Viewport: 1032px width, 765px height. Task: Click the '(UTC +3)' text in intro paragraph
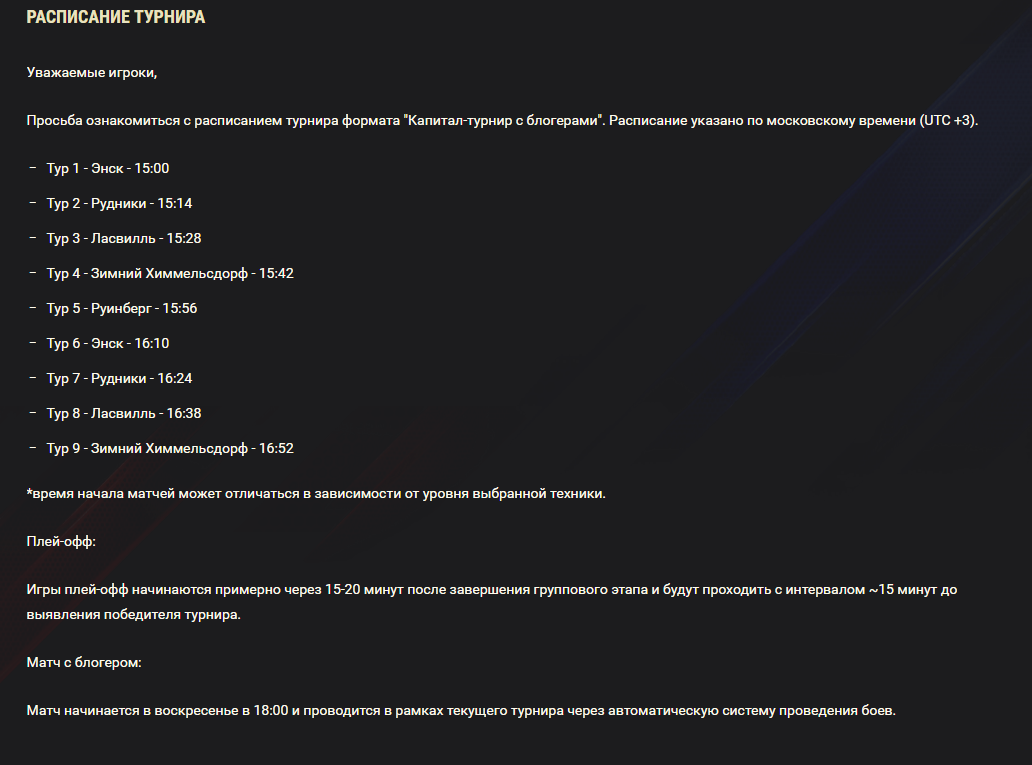[948, 120]
